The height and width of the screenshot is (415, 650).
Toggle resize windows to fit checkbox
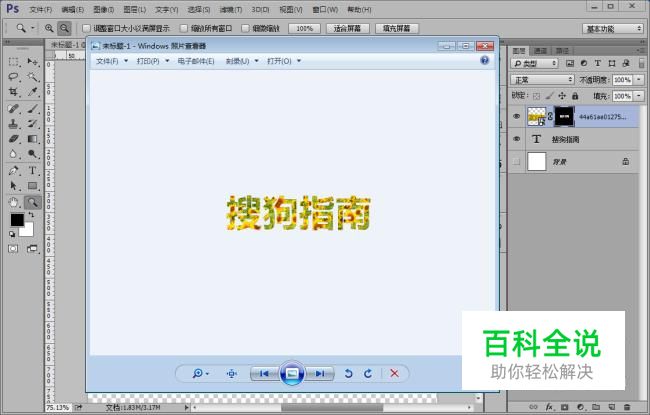coord(86,28)
